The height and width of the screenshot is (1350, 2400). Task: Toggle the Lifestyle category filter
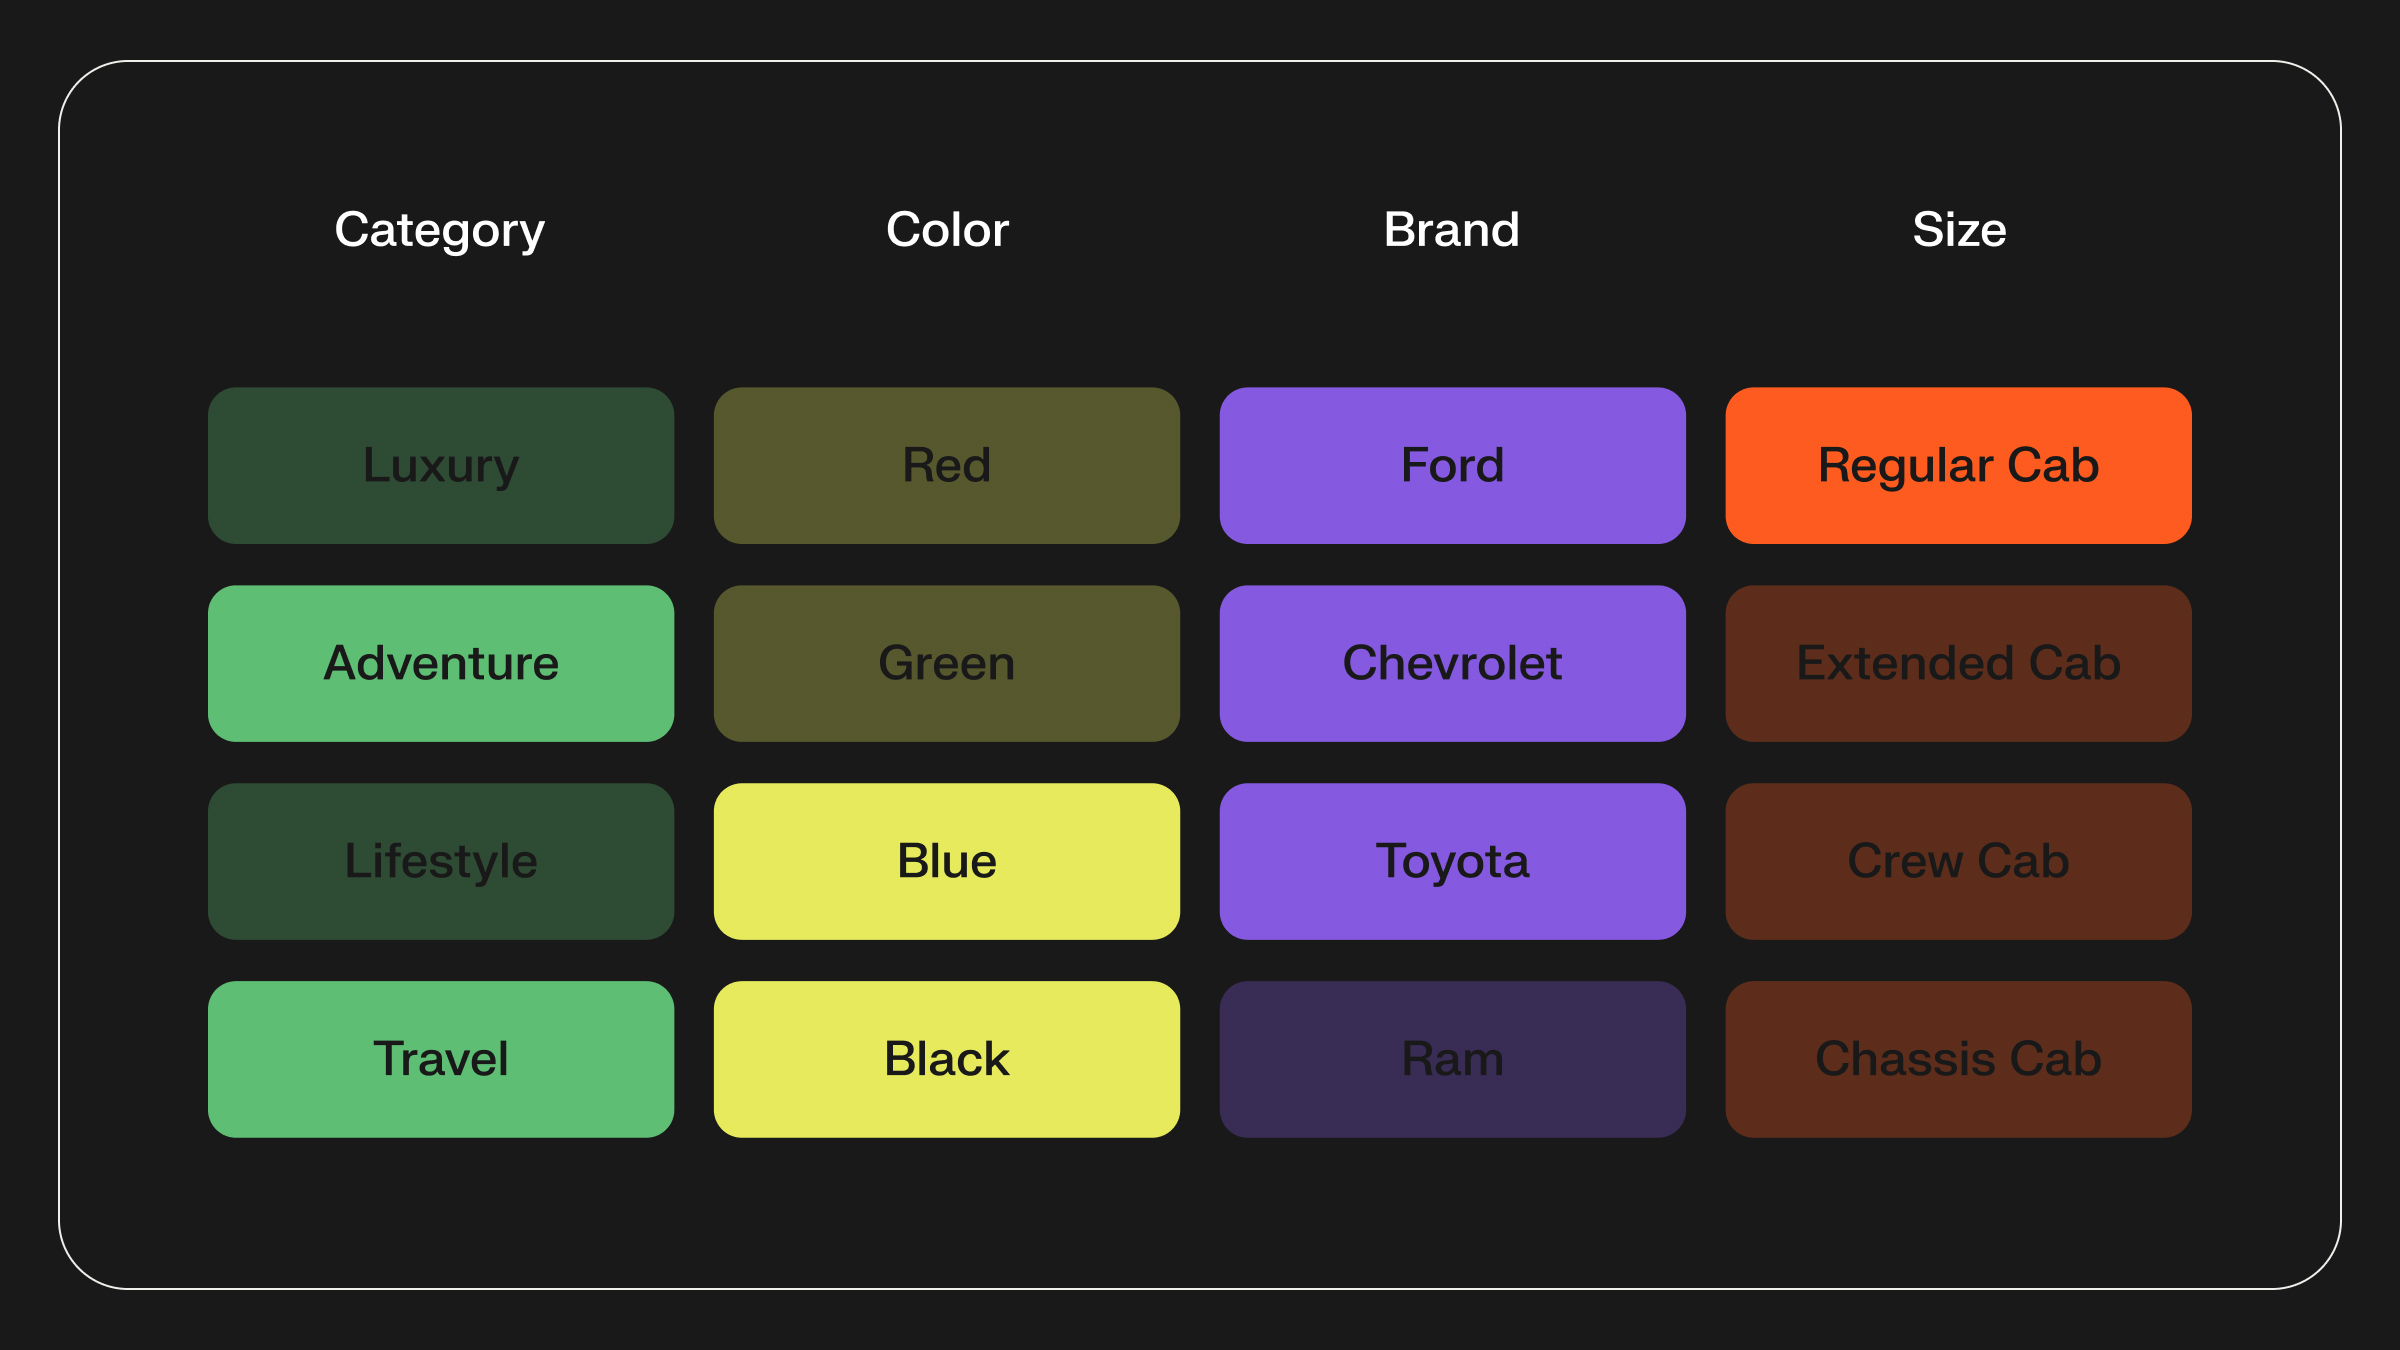coord(441,862)
